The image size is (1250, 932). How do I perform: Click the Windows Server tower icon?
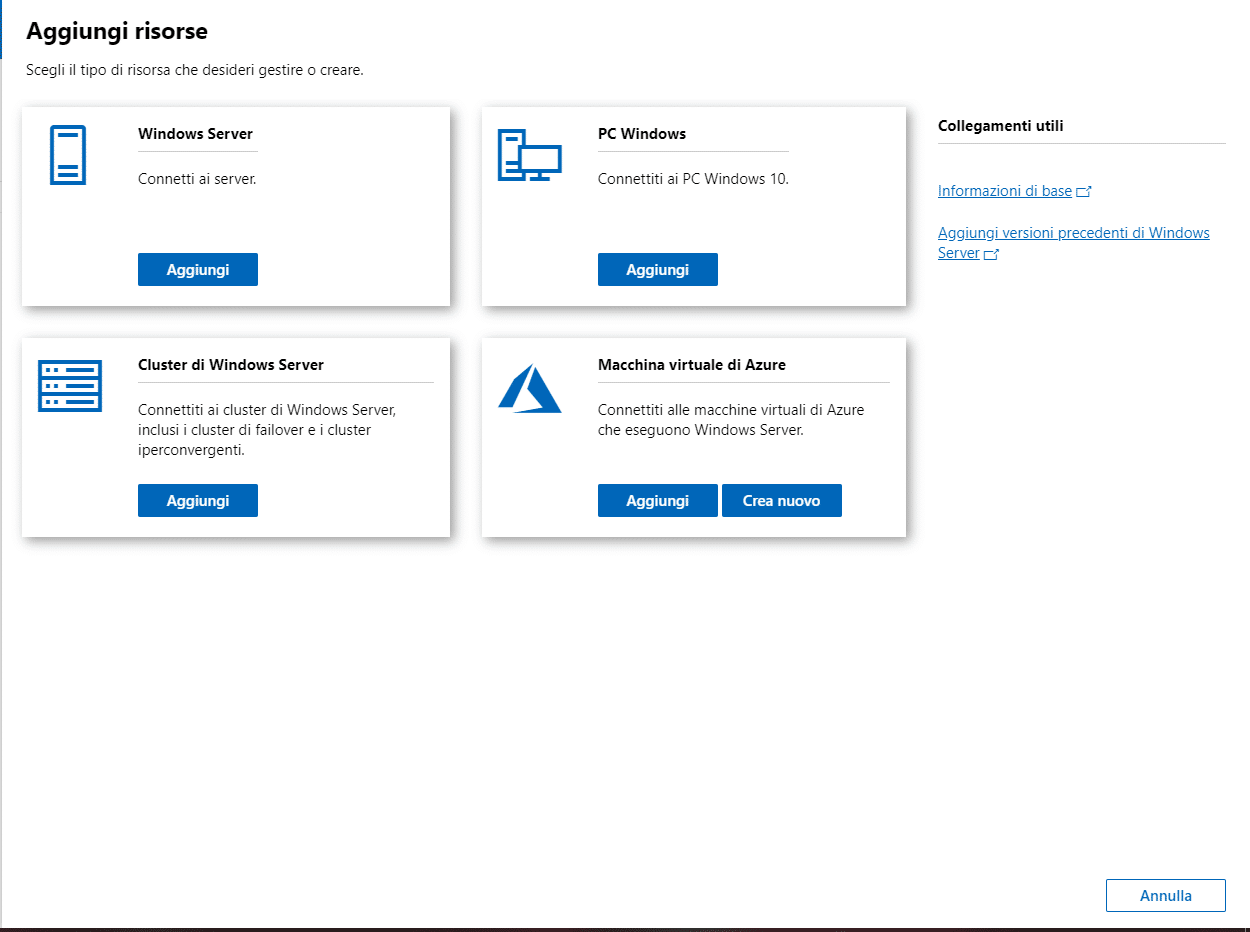(68, 155)
